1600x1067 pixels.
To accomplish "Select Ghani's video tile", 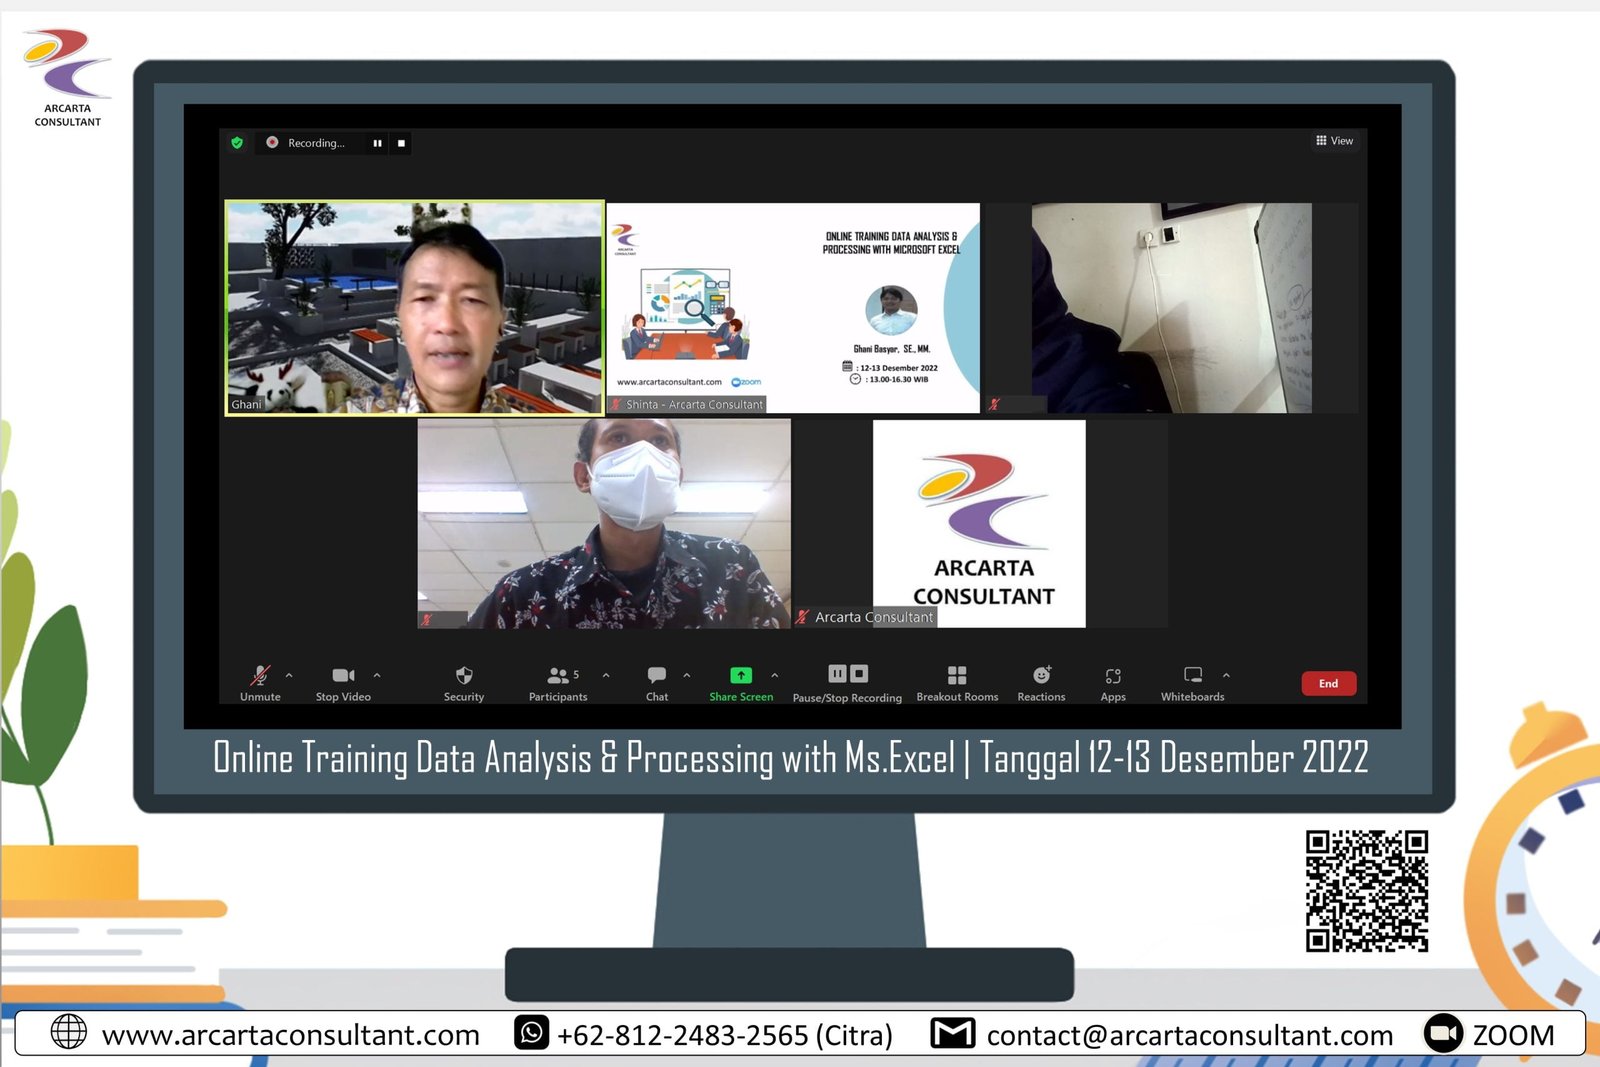I will [x=415, y=307].
